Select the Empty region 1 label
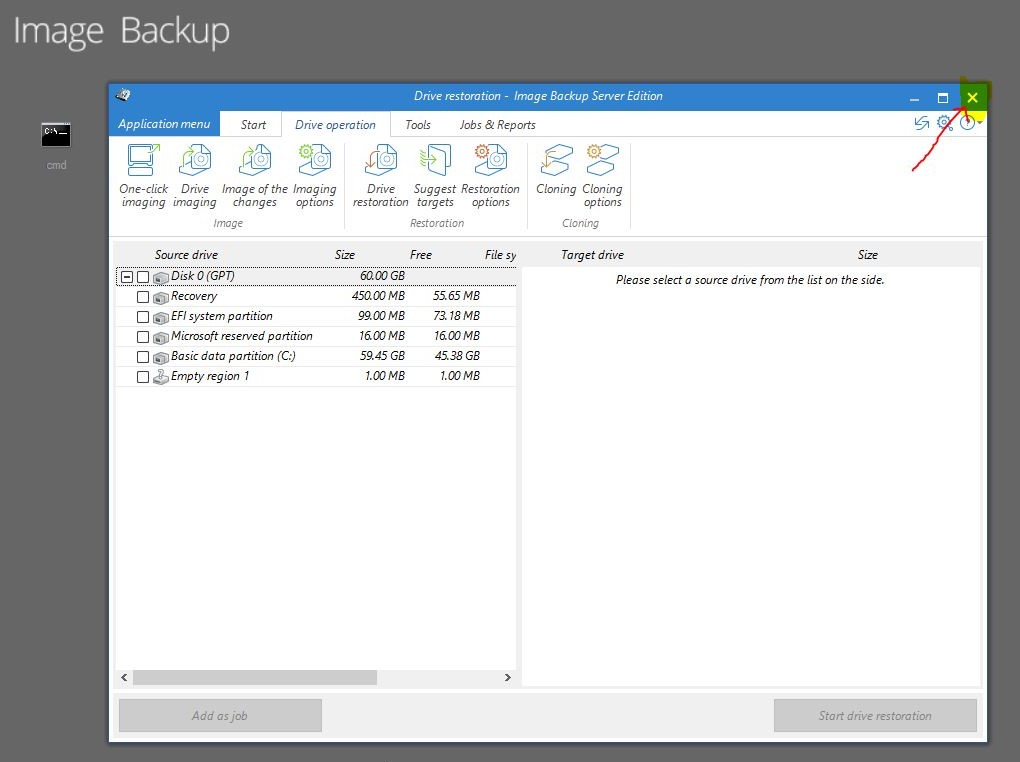Image resolution: width=1020 pixels, height=762 pixels. point(209,376)
